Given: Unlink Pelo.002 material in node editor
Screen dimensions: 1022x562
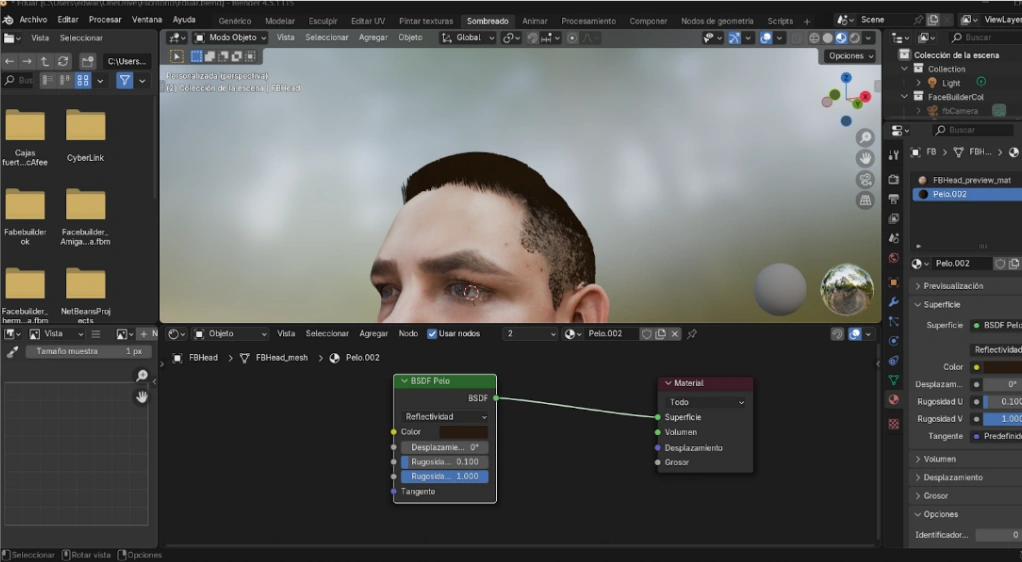Looking at the screenshot, I should coord(675,334).
